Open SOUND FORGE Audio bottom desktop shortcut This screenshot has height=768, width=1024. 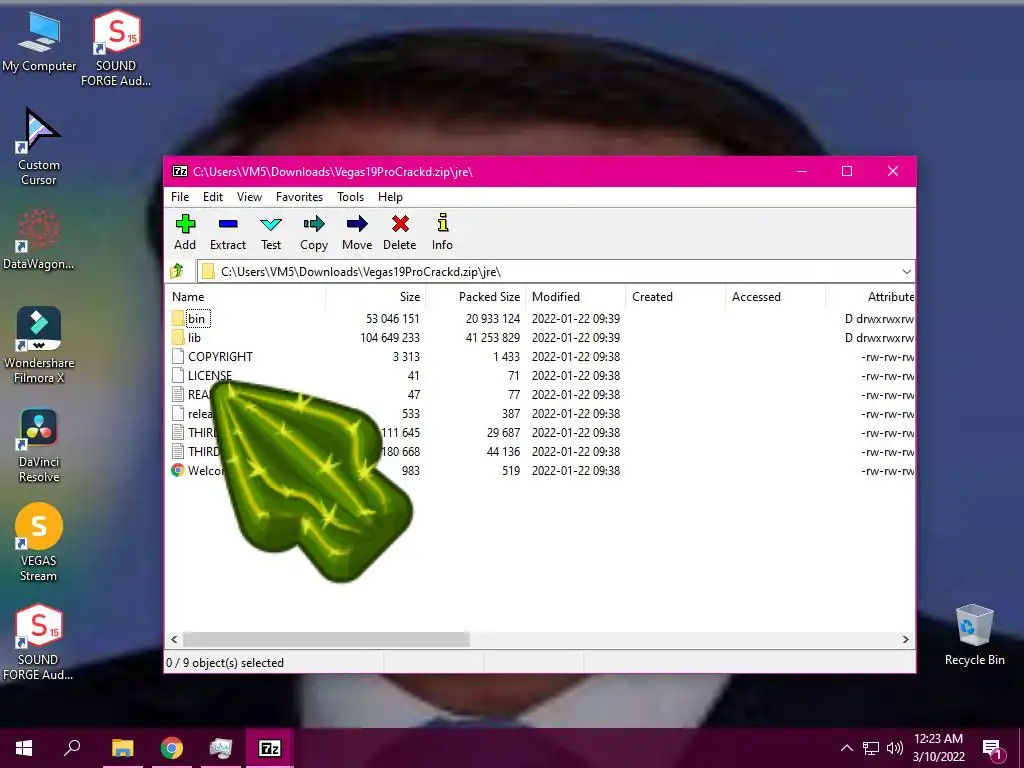(39, 643)
